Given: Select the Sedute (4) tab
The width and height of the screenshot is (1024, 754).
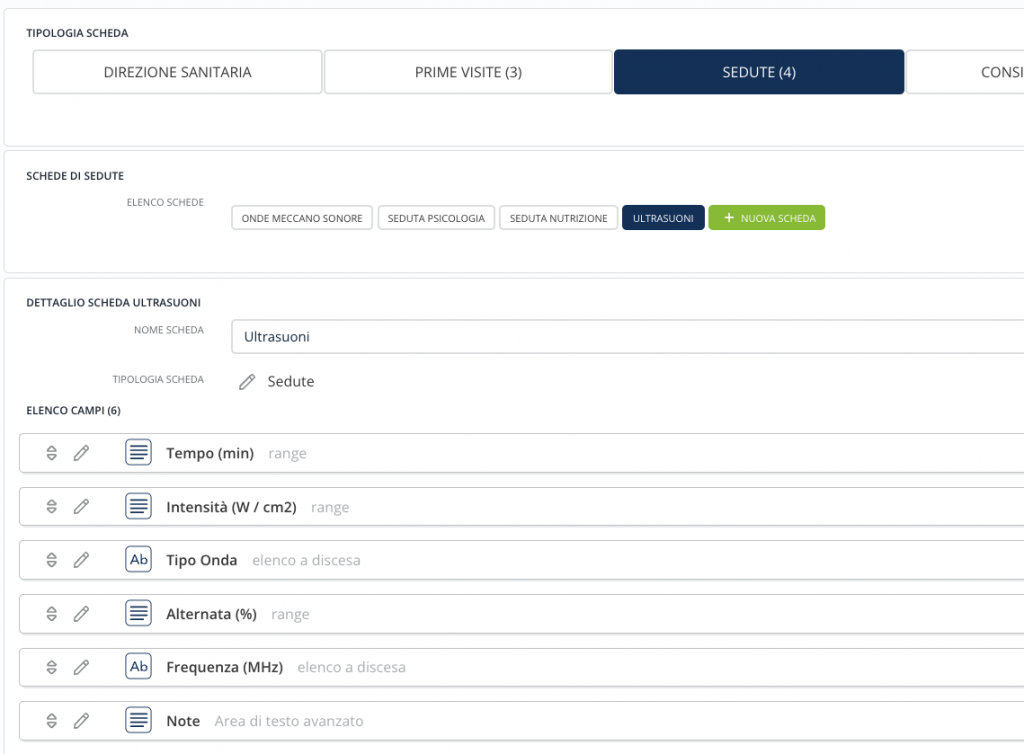Looking at the screenshot, I should point(759,72).
